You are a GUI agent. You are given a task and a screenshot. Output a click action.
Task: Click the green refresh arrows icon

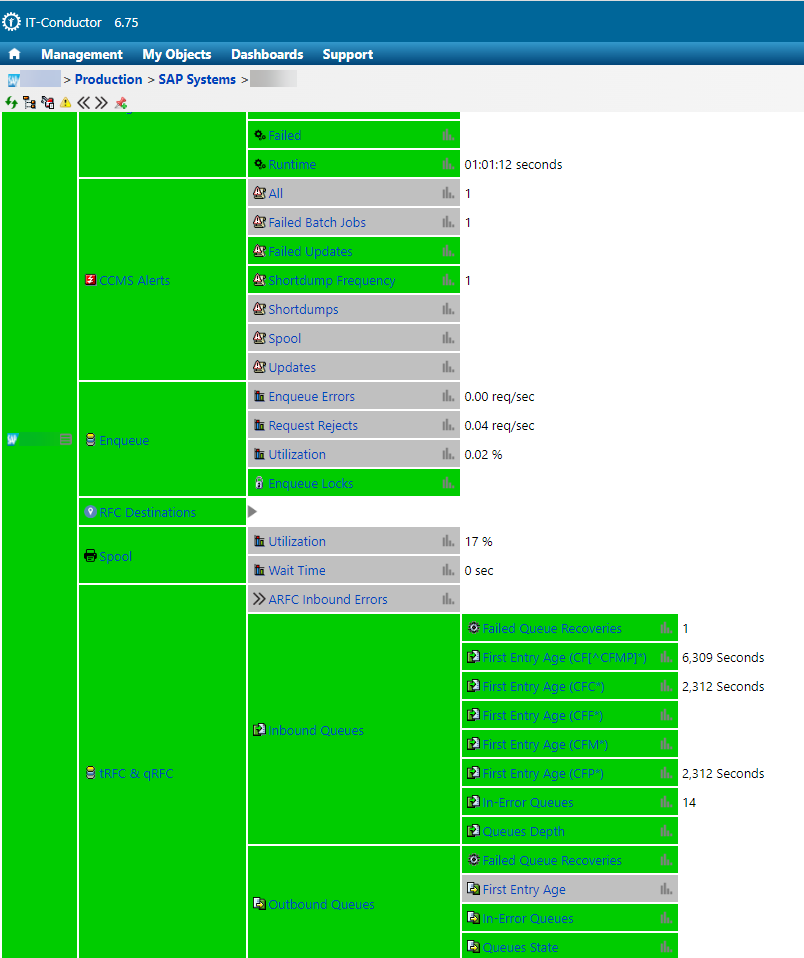11,103
